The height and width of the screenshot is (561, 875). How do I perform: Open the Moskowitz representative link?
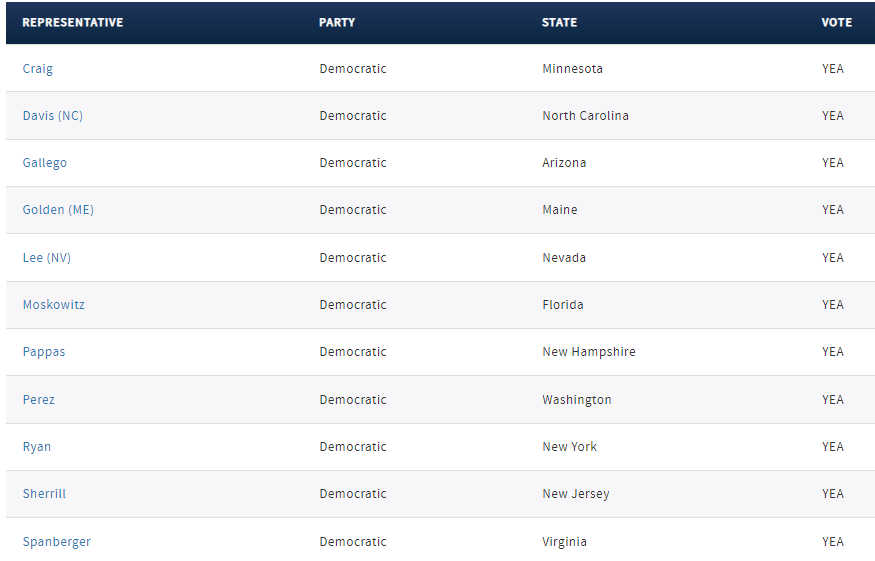[x=54, y=305]
